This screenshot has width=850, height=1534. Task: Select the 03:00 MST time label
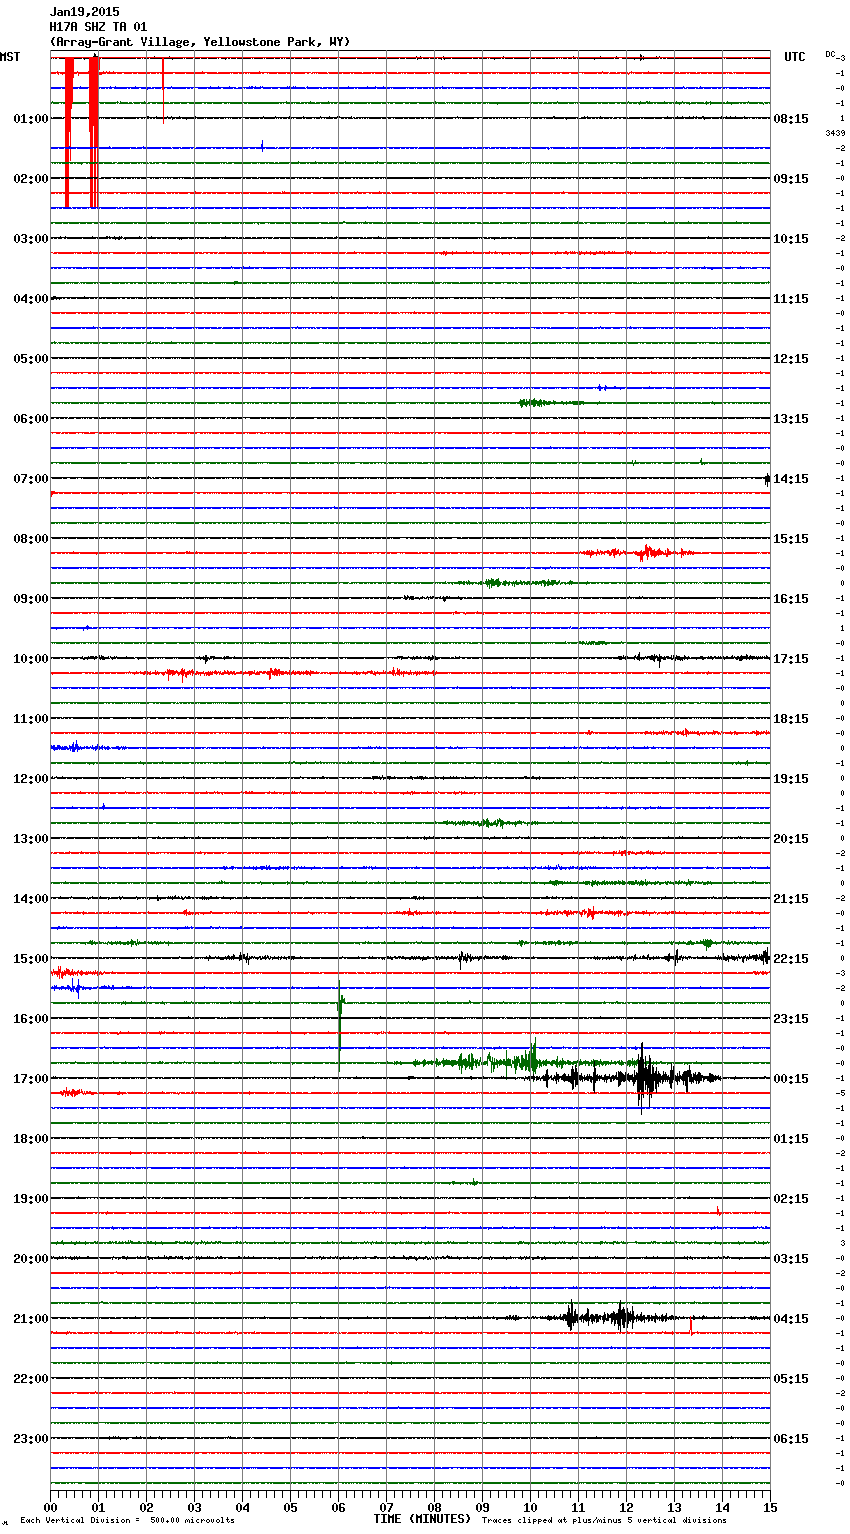pyautogui.click(x=30, y=239)
